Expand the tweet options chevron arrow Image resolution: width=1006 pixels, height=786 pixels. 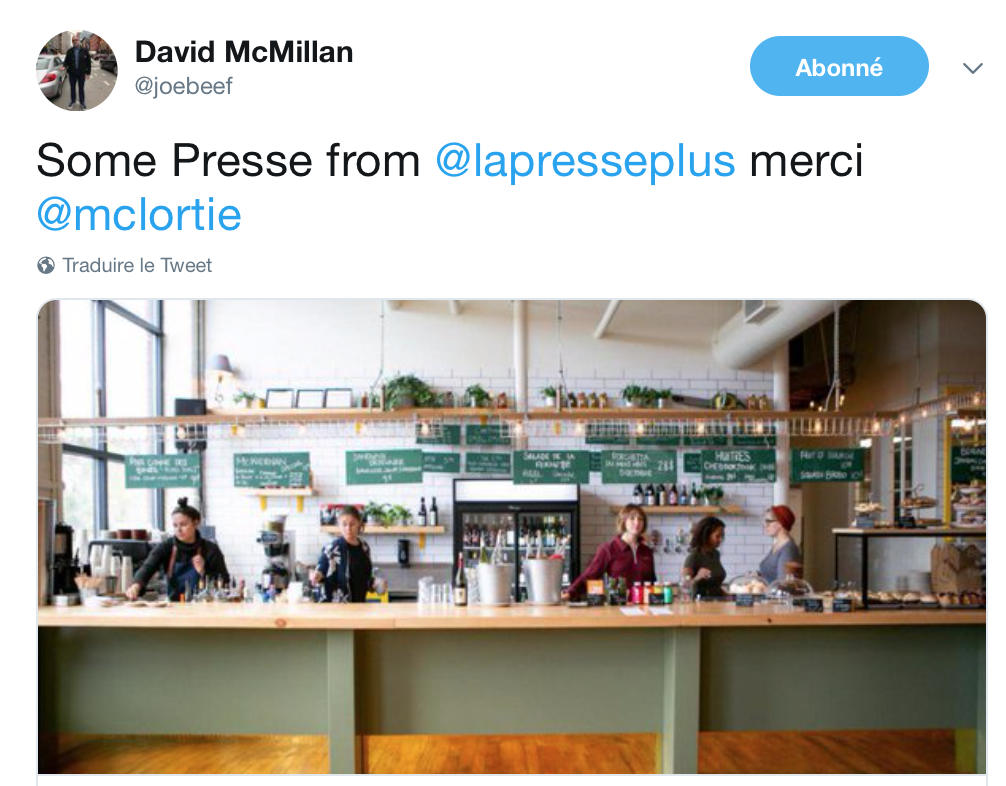coord(973,68)
